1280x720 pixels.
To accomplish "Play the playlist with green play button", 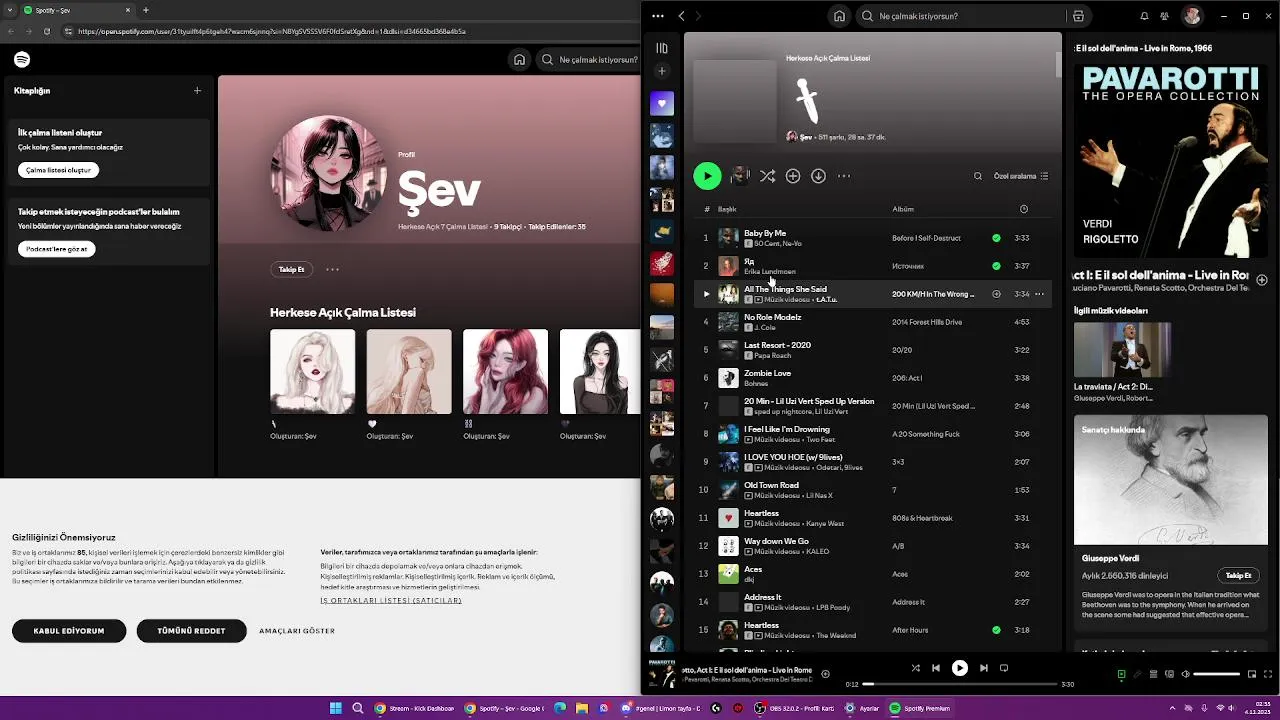I will click(x=707, y=176).
